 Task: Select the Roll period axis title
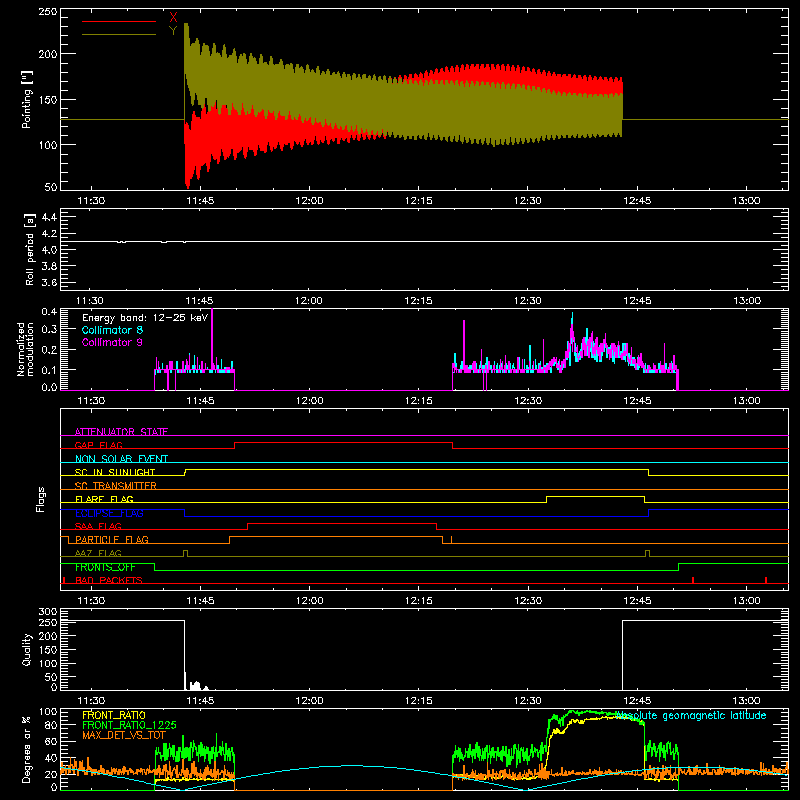(29, 249)
